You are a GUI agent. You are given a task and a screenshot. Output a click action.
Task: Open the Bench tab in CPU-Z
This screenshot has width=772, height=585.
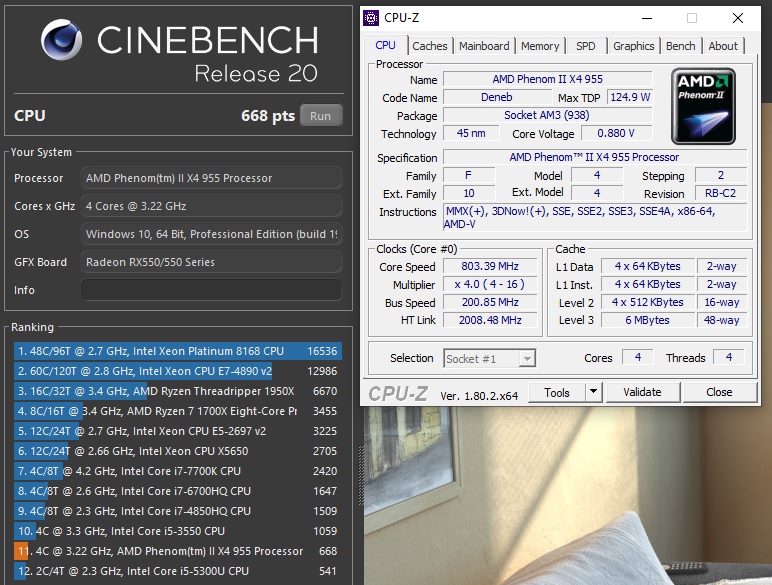(x=680, y=46)
